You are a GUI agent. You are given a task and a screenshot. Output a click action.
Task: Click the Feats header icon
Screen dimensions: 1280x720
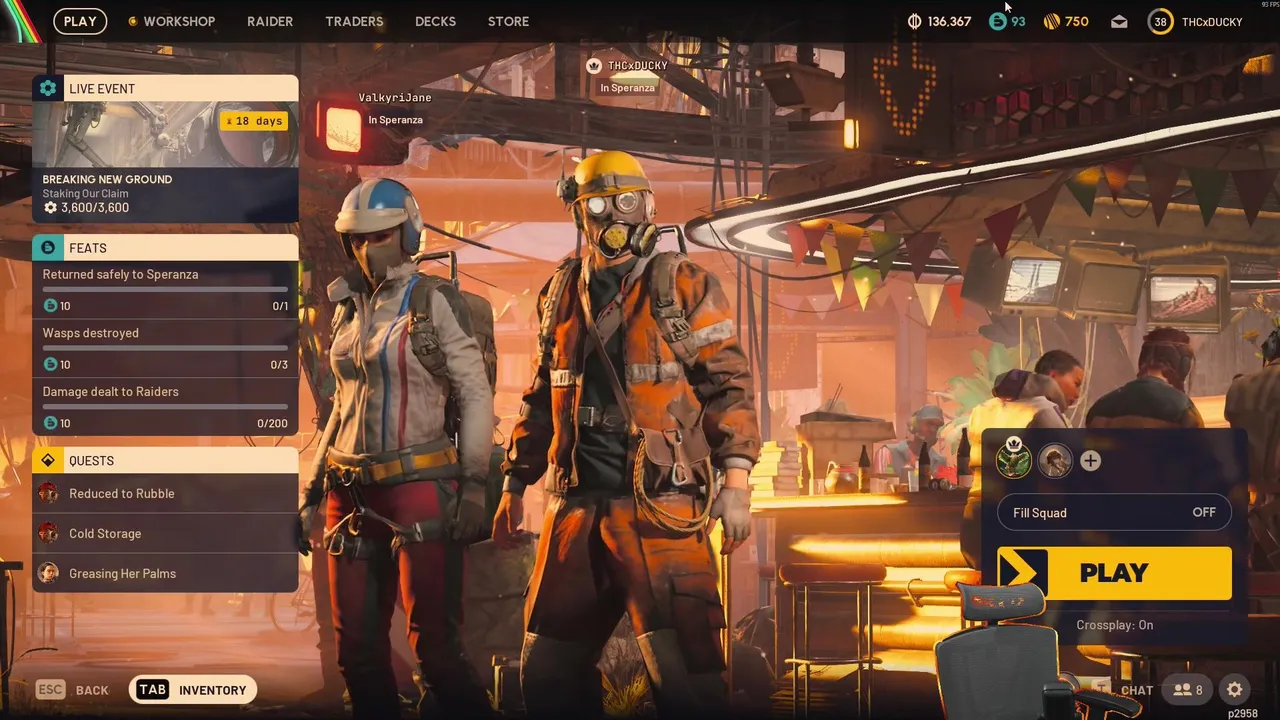coord(47,247)
